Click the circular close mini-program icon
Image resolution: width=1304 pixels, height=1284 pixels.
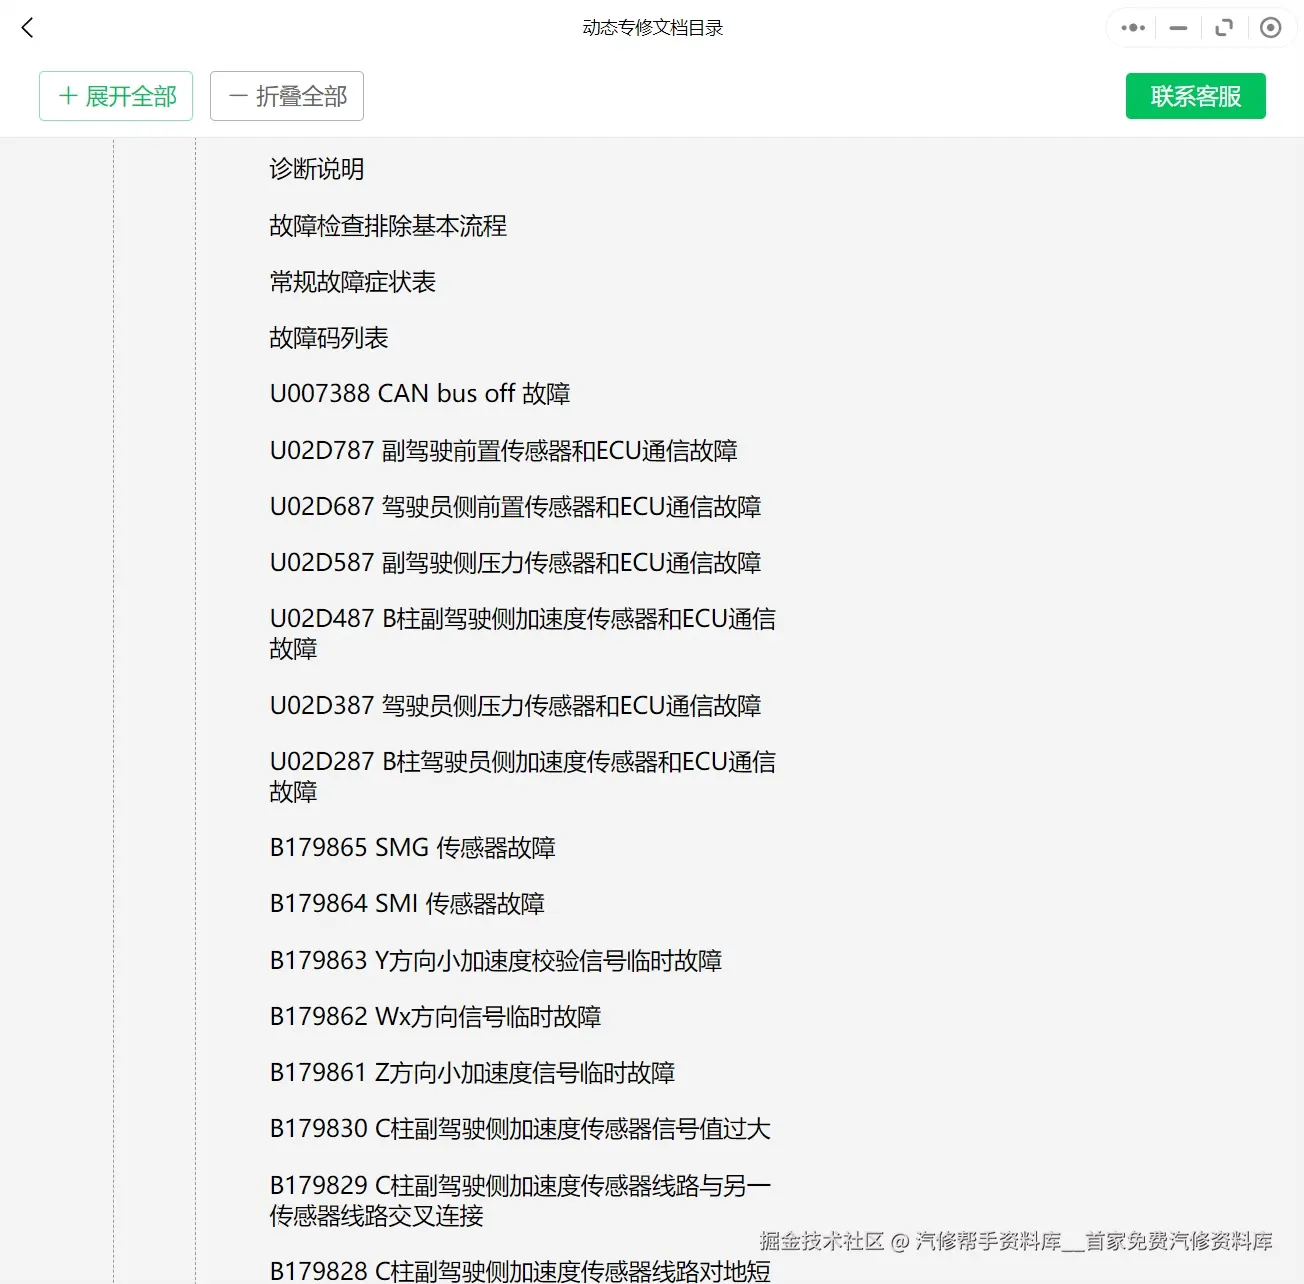click(1271, 27)
